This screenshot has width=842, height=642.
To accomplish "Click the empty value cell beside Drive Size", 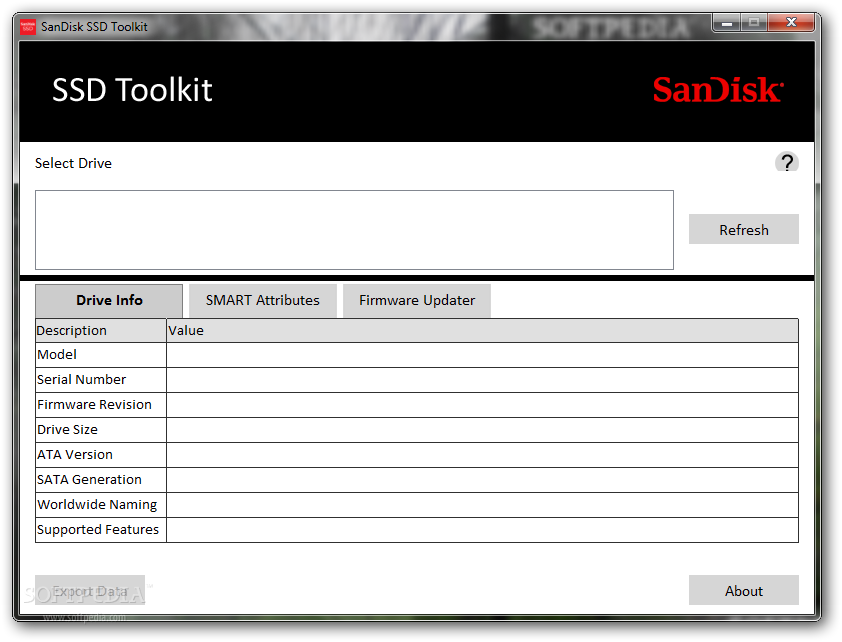I will point(482,430).
